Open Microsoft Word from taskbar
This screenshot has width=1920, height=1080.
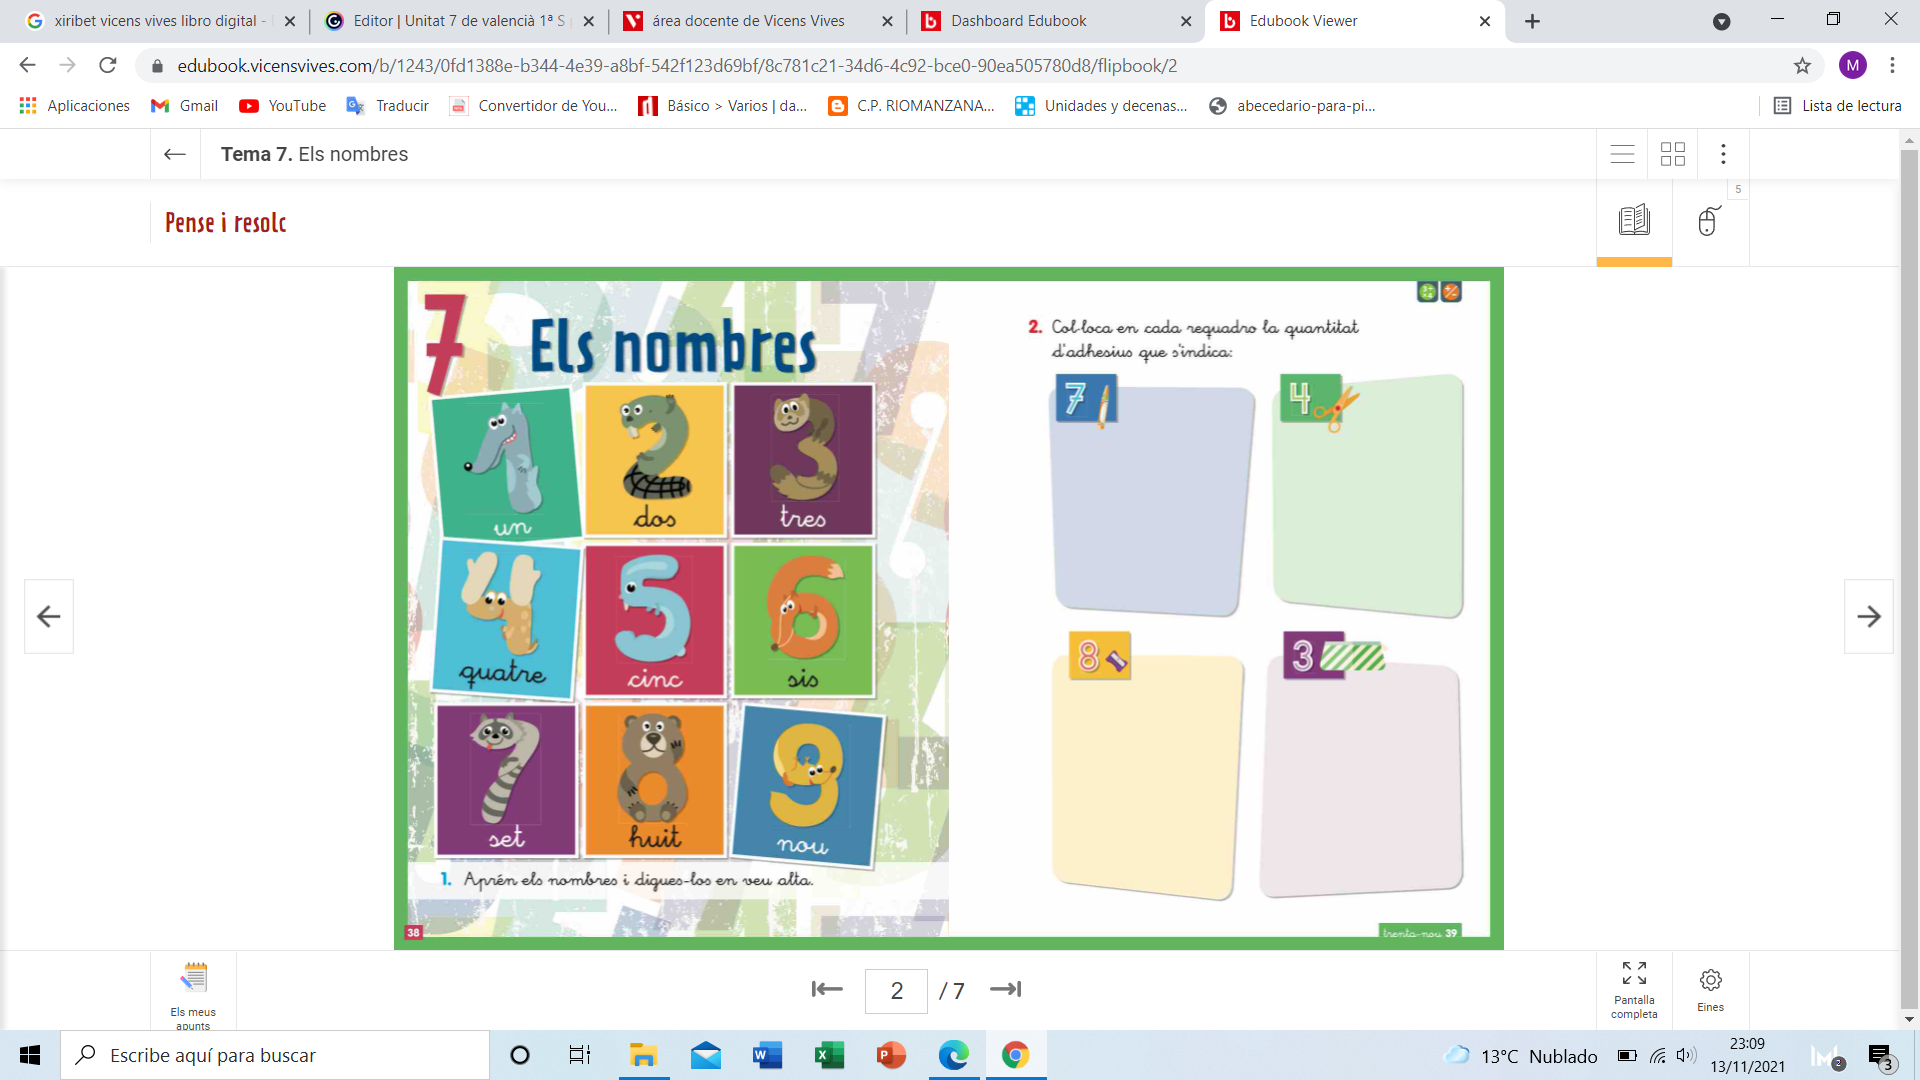point(767,1055)
